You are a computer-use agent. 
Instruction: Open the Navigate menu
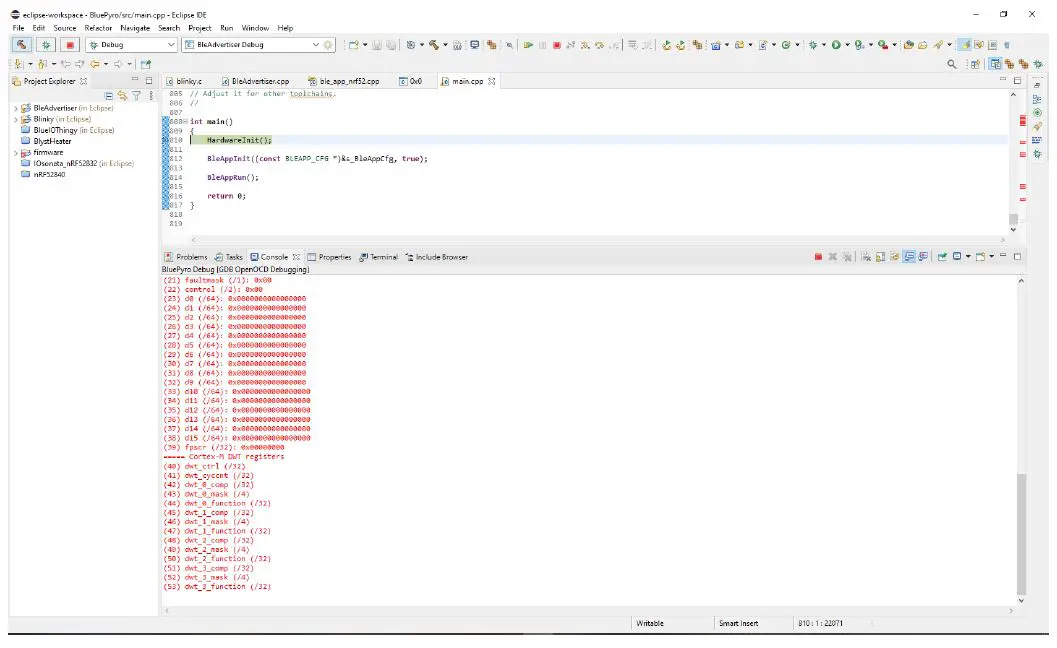(135, 28)
